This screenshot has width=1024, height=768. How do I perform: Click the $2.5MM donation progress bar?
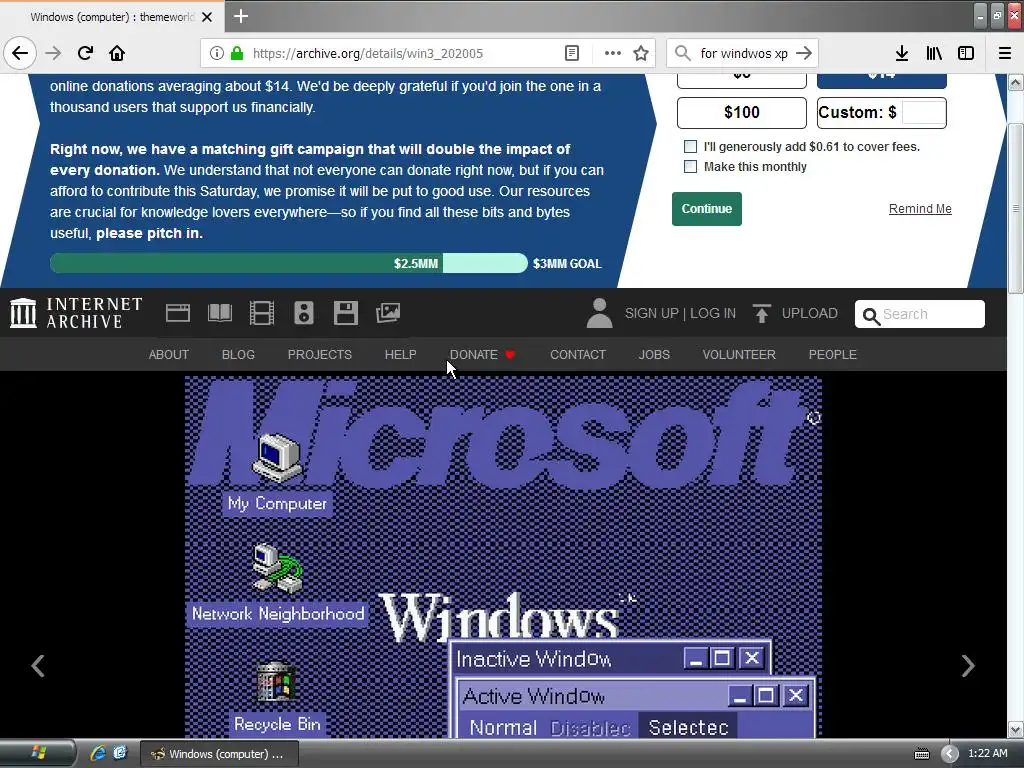point(289,263)
